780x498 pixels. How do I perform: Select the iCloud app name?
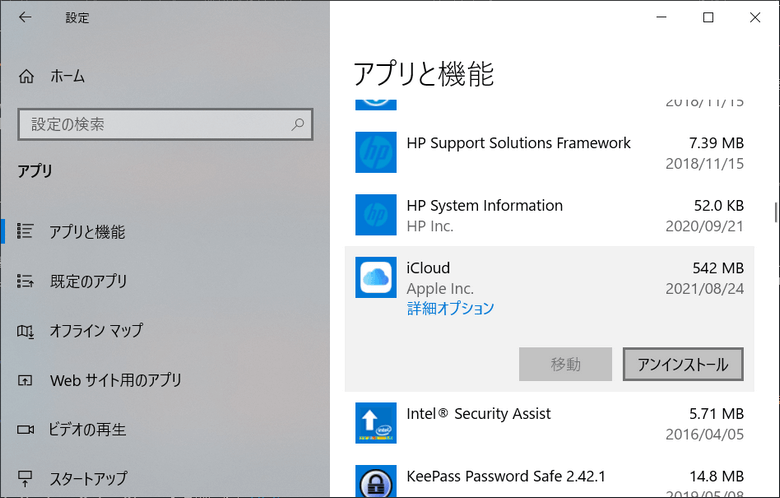tap(428, 268)
